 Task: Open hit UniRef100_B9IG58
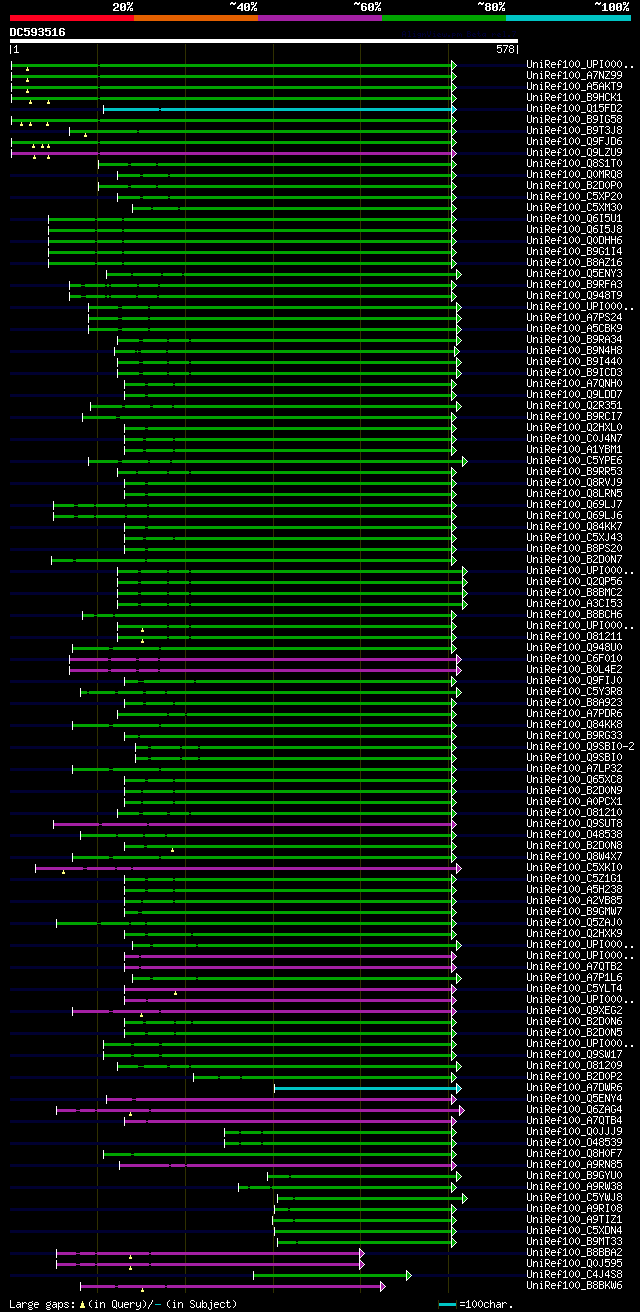574,120
